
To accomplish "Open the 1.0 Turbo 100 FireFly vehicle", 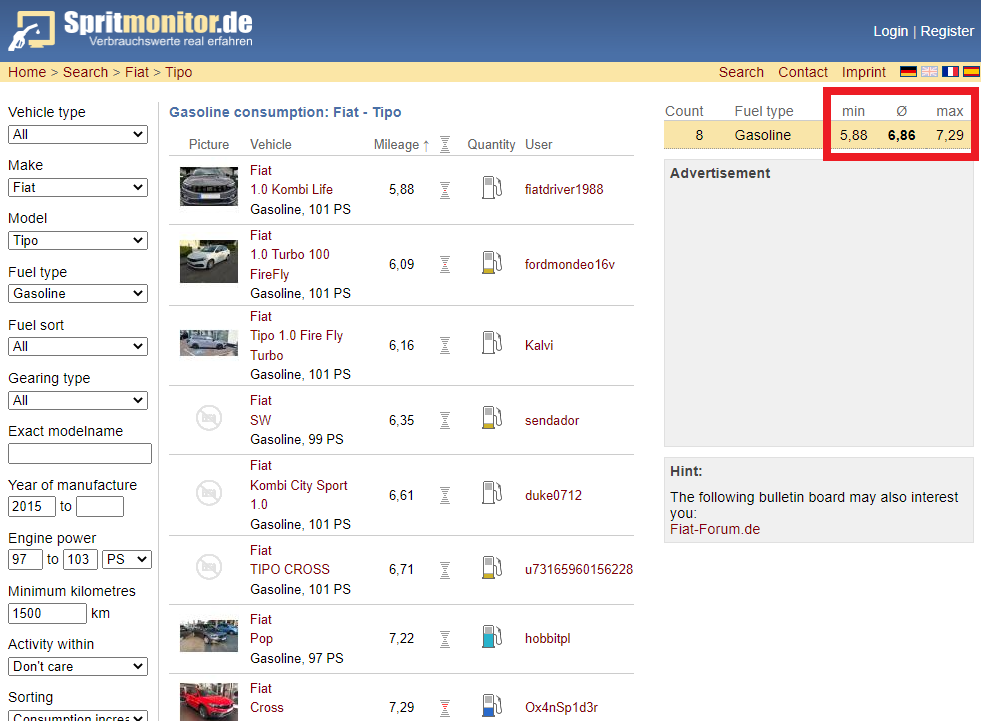I will click(x=290, y=264).
